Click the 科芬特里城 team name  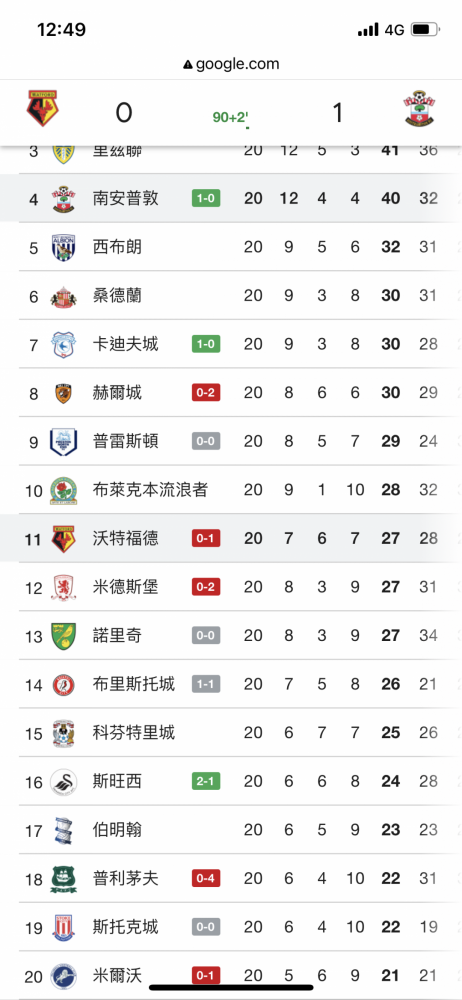pyautogui.click(x=134, y=733)
